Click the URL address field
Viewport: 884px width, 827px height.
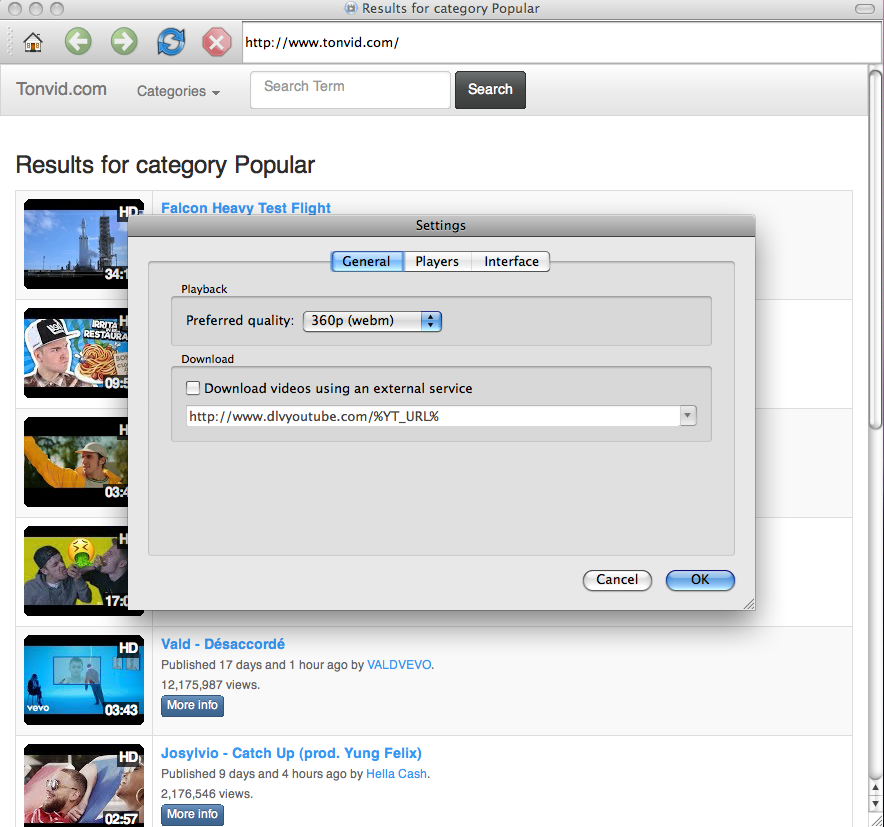click(560, 42)
